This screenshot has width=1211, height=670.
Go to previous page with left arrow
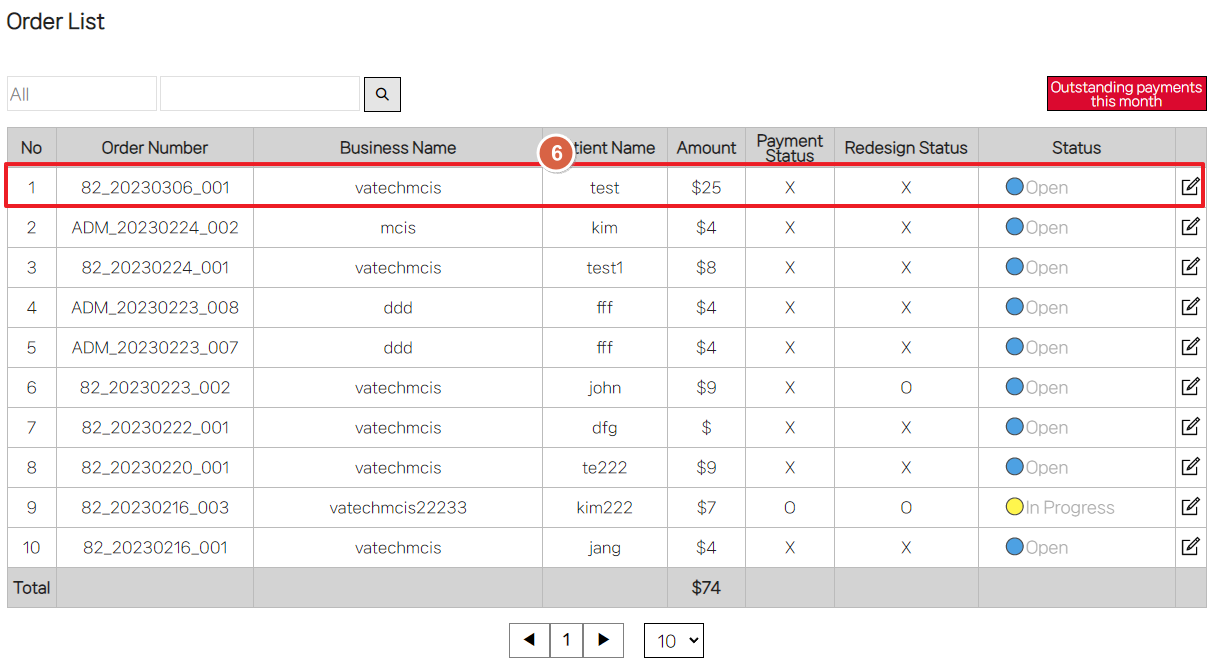[x=529, y=640]
